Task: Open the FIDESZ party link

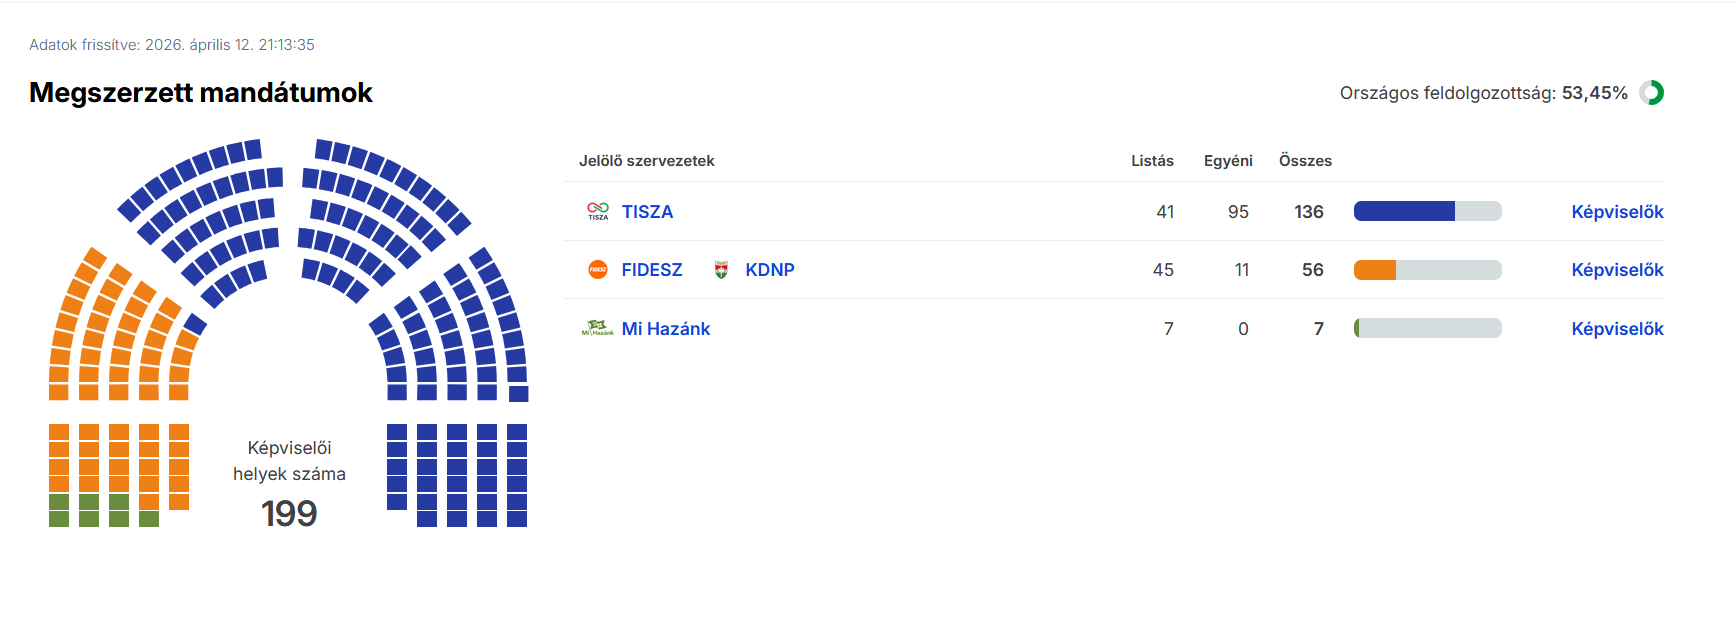Action: point(652,270)
